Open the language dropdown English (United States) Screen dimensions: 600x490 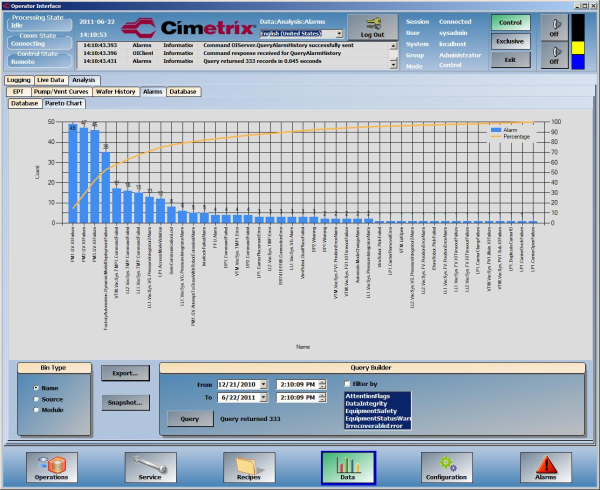[339, 34]
